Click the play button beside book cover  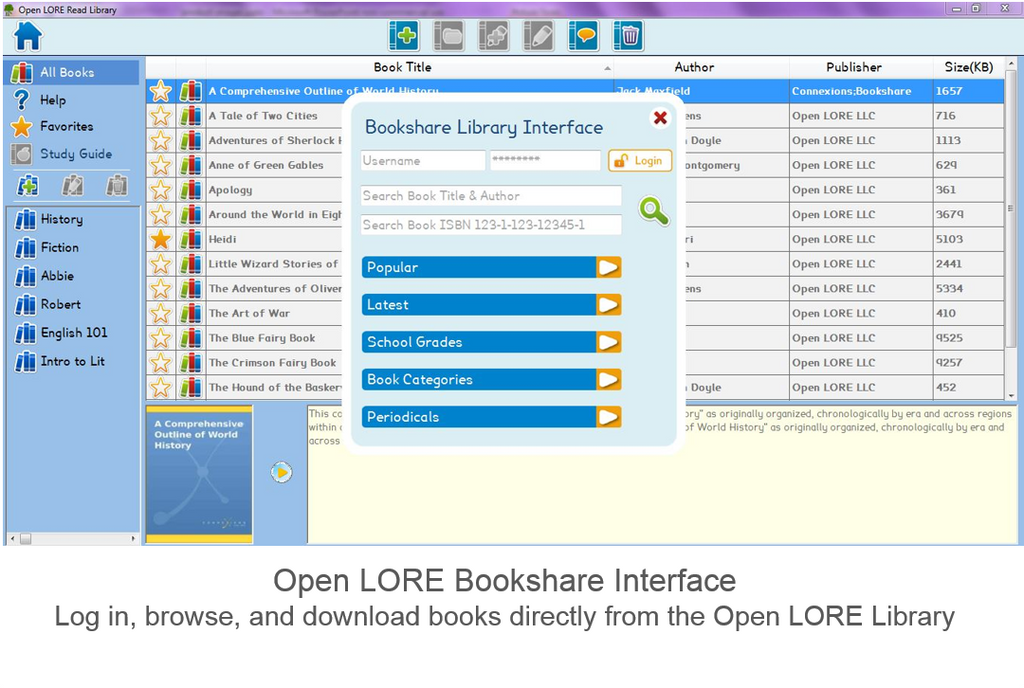pos(281,472)
